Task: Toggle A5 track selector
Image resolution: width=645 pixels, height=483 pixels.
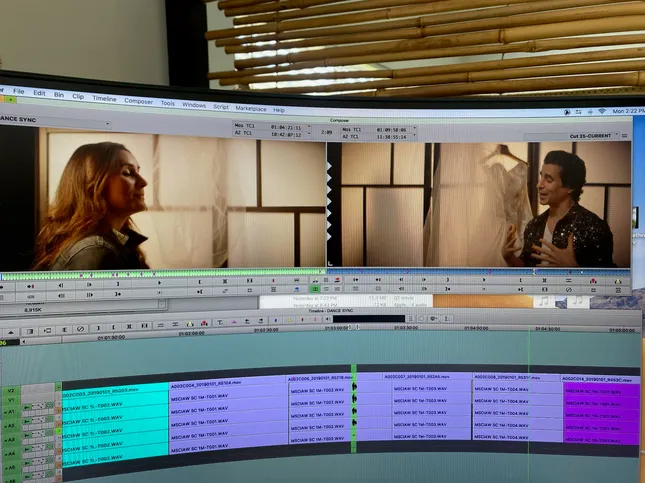Action: click(9, 467)
